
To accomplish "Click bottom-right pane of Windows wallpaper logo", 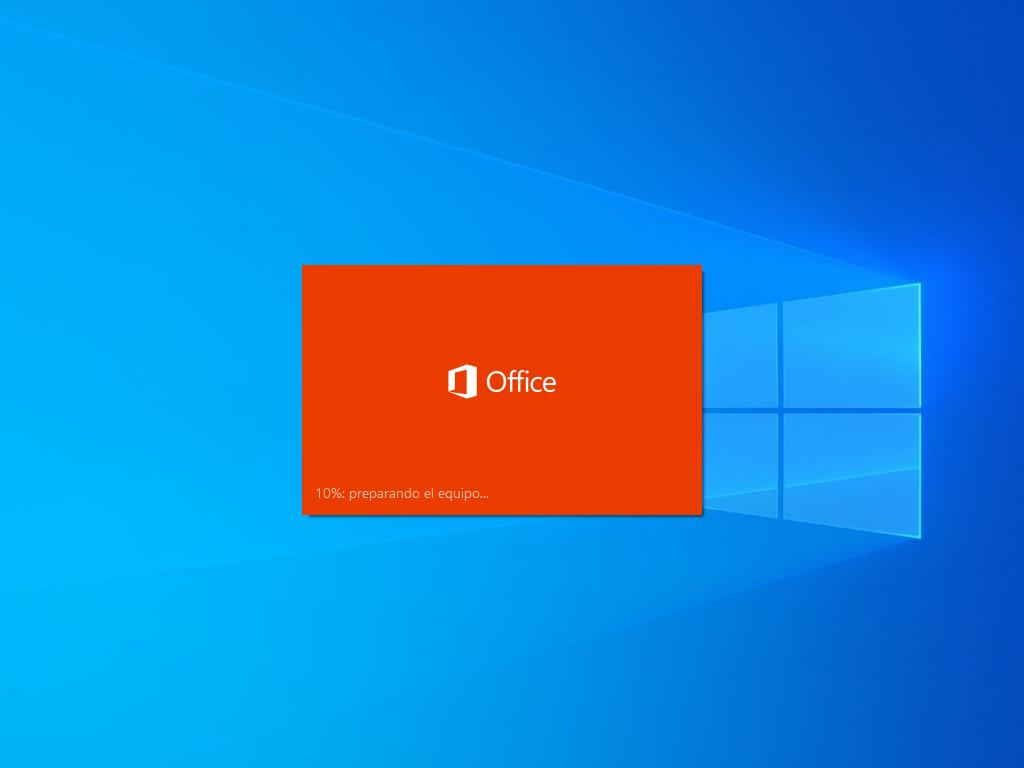I will coord(850,468).
